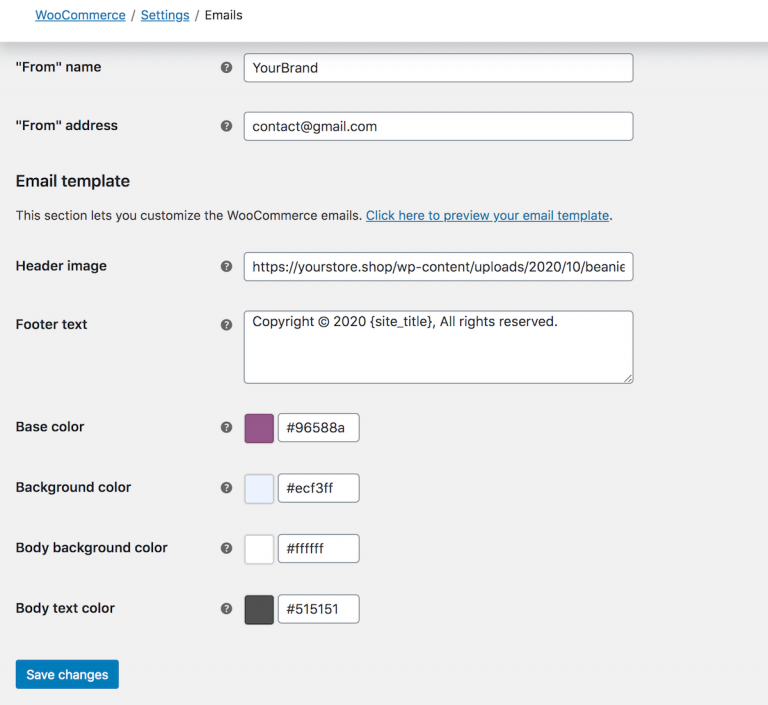Open the dark gray Body text swatch
This screenshot has width=768, height=705.
pyautogui.click(x=259, y=610)
